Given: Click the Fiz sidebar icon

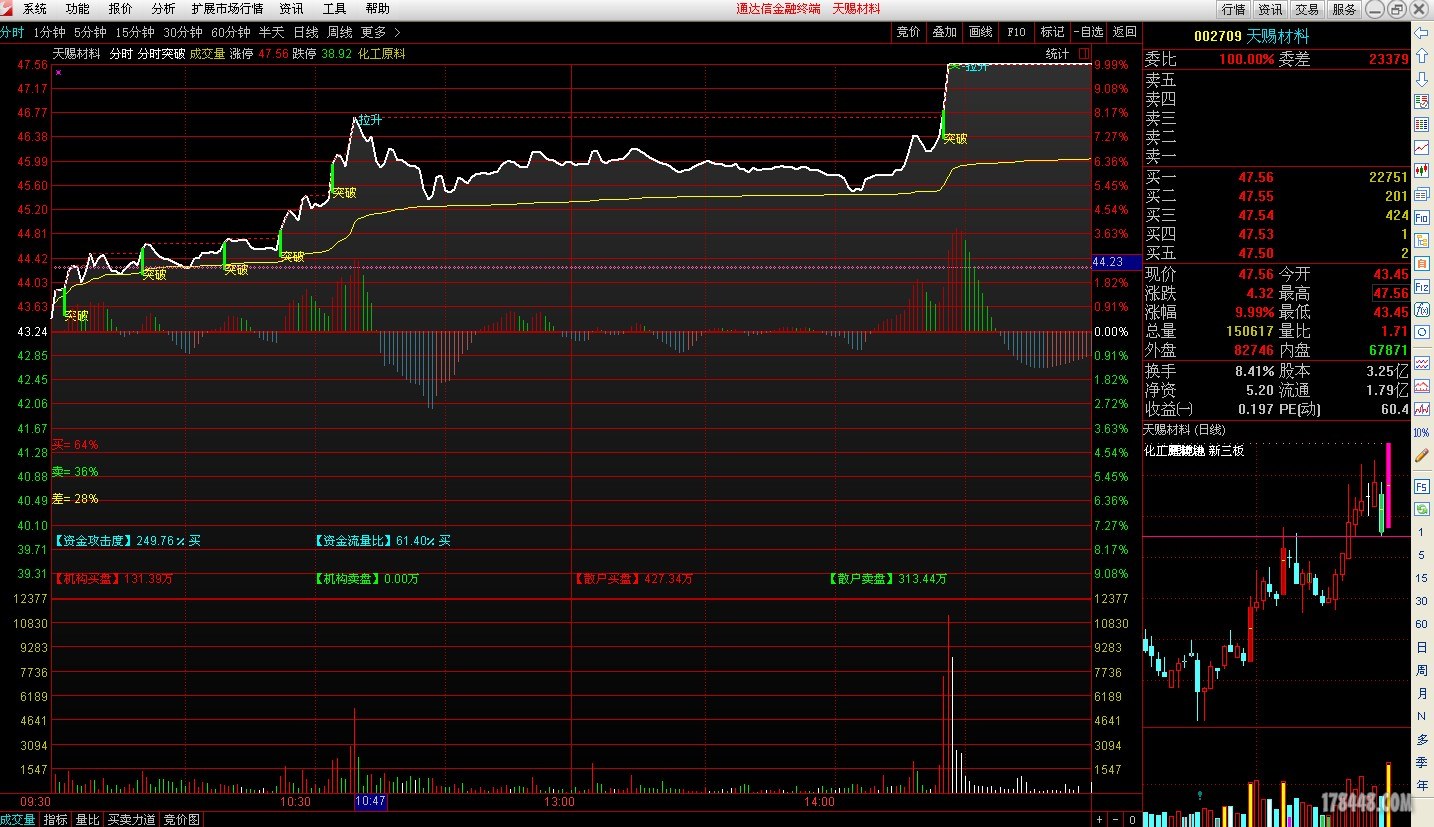Looking at the screenshot, I should tap(1421, 286).
